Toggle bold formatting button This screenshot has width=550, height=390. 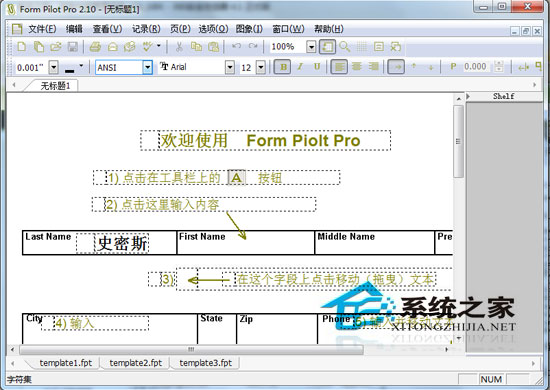coord(283,67)
